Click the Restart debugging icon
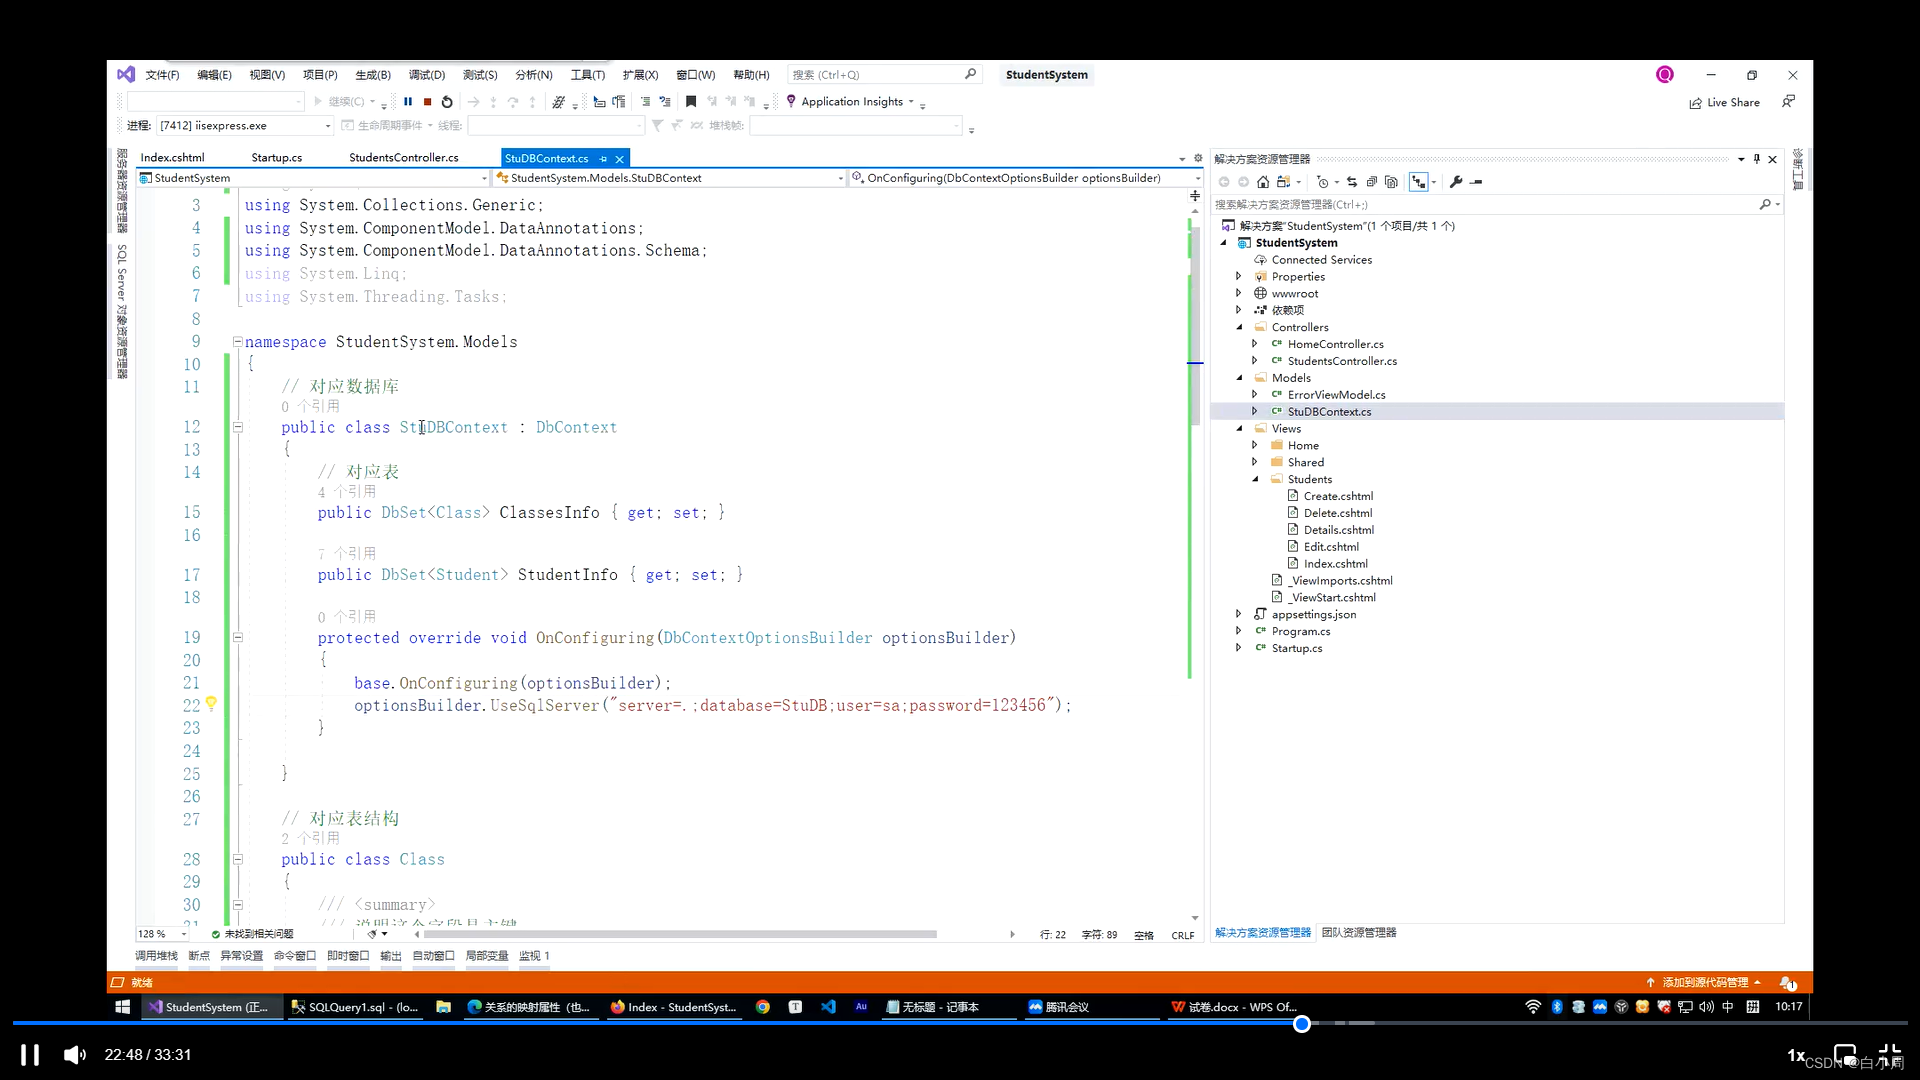The width and height of the screenshot is (1920, 1080). pyautogui.click(x=447, y=102)
